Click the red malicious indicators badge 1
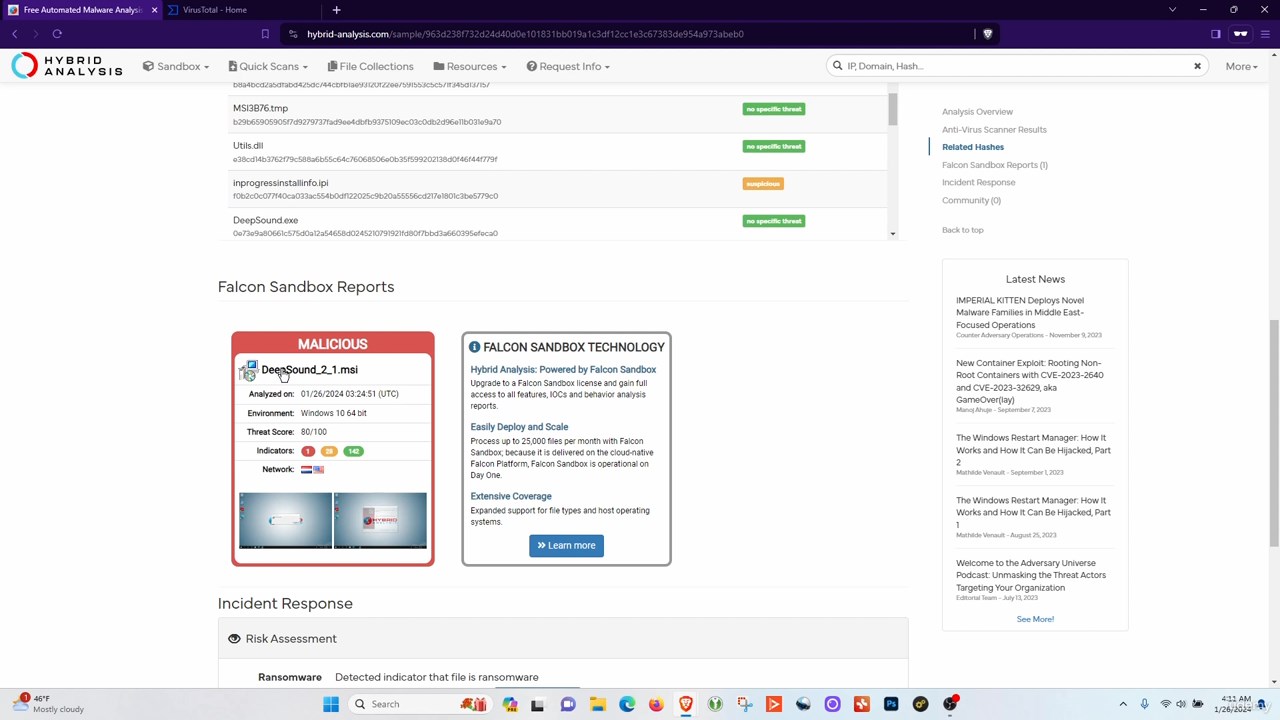The height and width of the screenshot is (720, 1280). point(308,451)
